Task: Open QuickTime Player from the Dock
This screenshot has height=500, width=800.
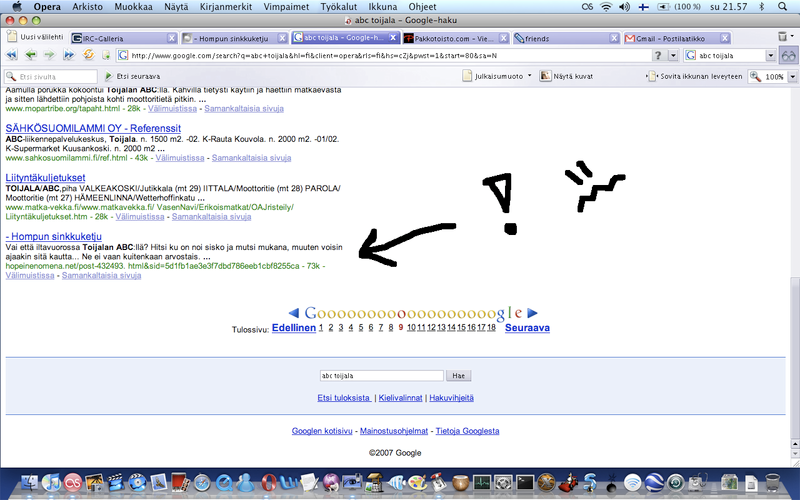Action: coord(224,483)
